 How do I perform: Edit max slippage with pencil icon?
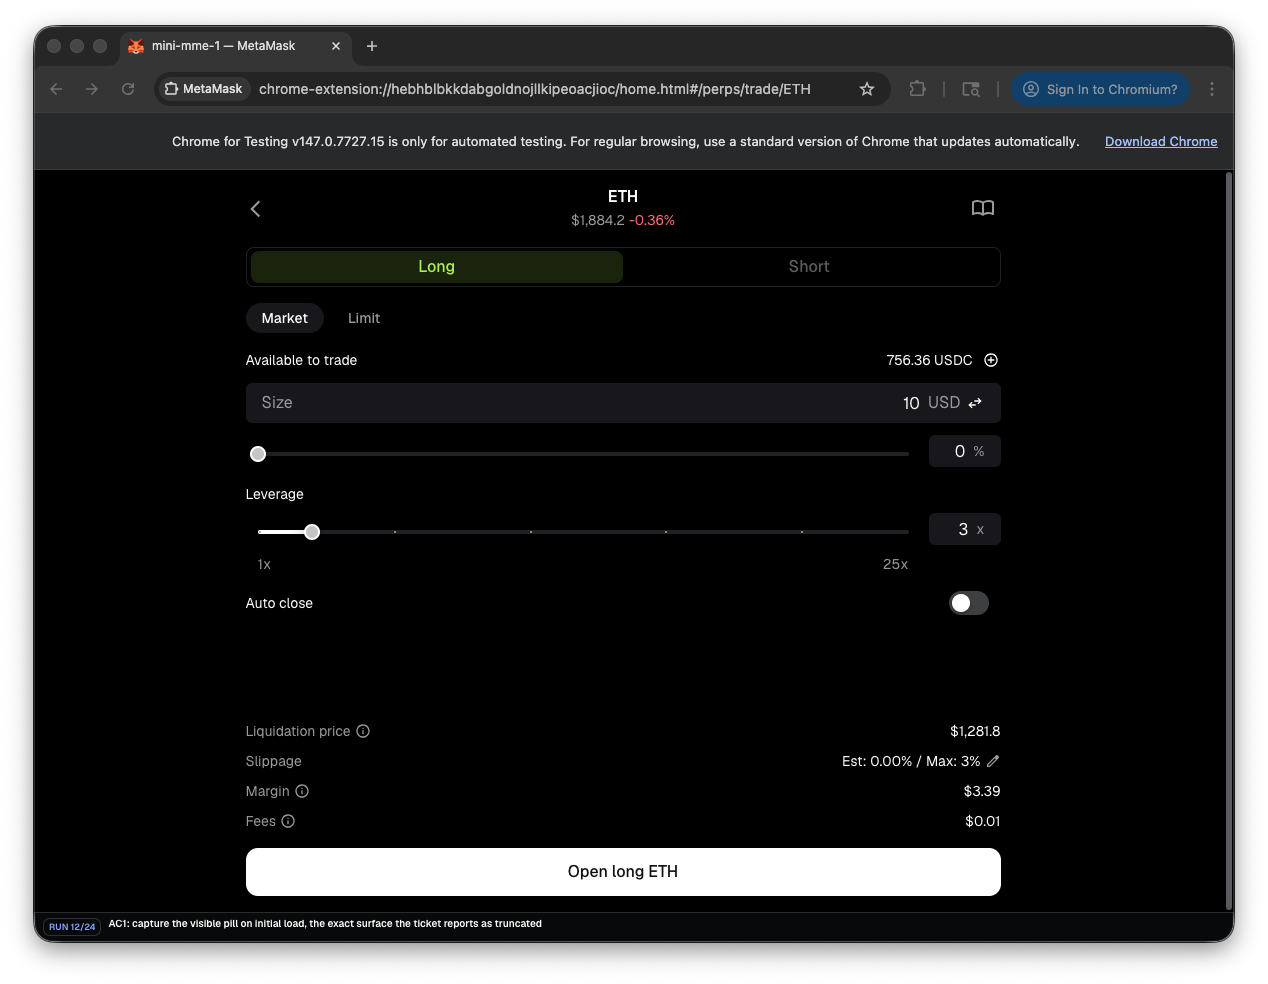pos(993,761)
